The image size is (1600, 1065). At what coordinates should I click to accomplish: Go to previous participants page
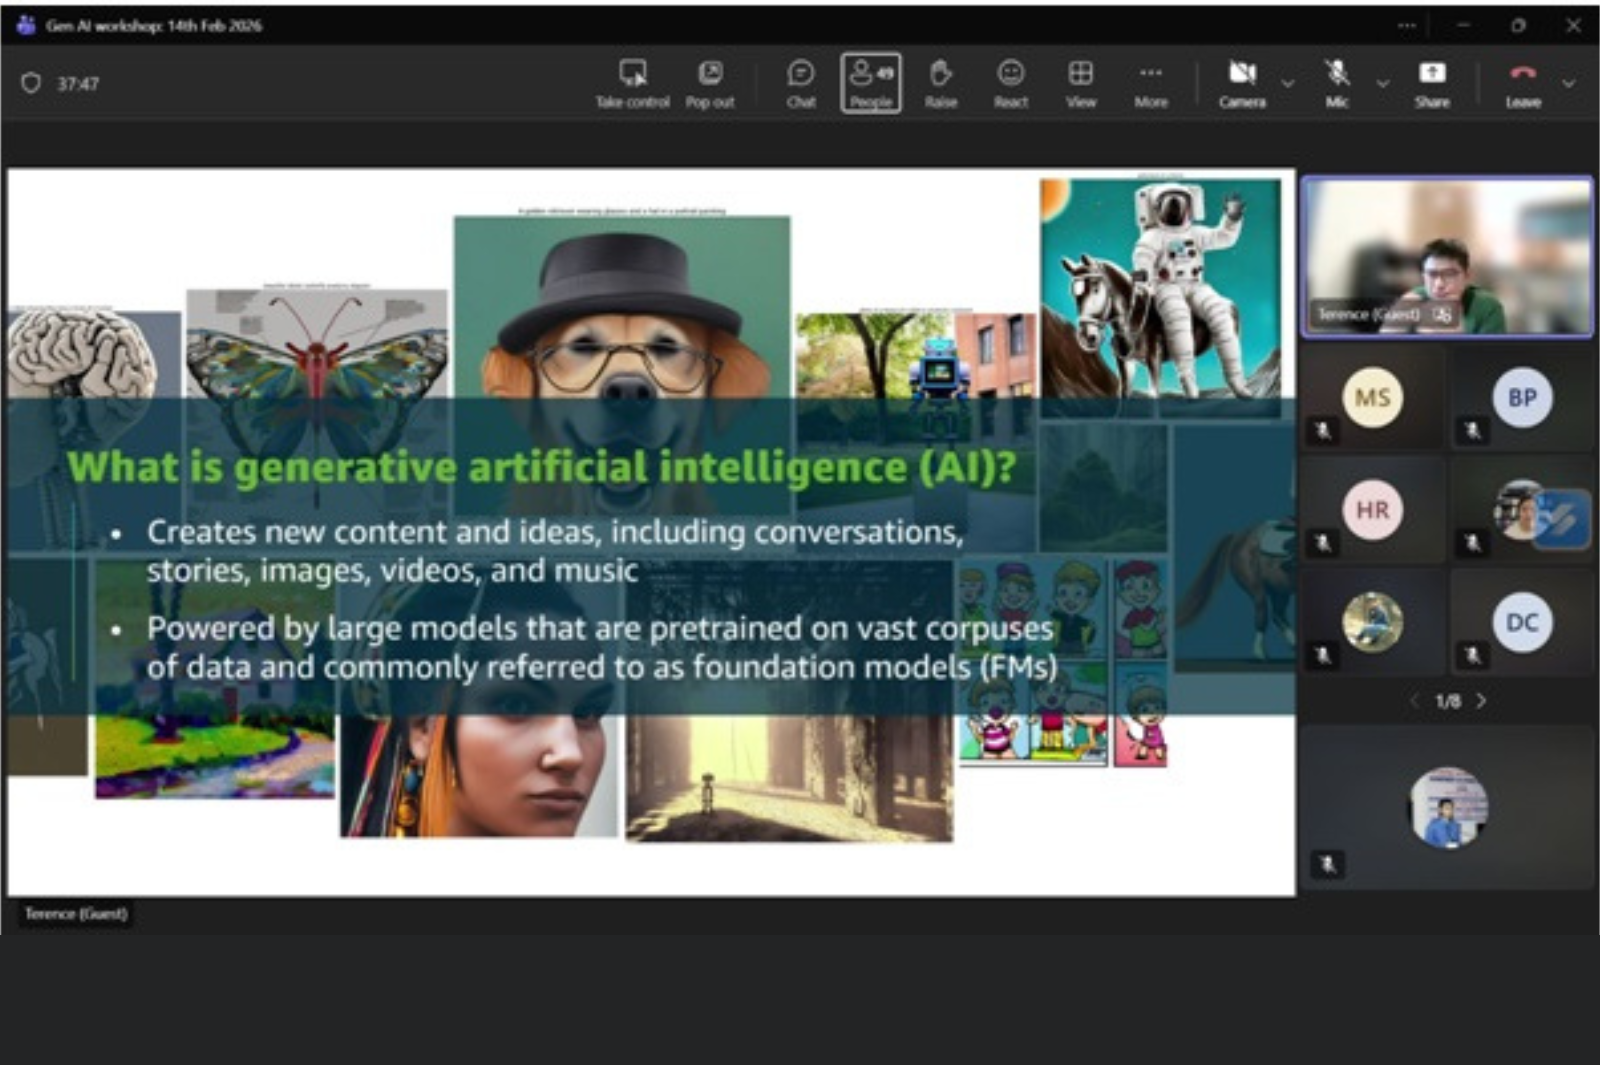click(1414, 701)
